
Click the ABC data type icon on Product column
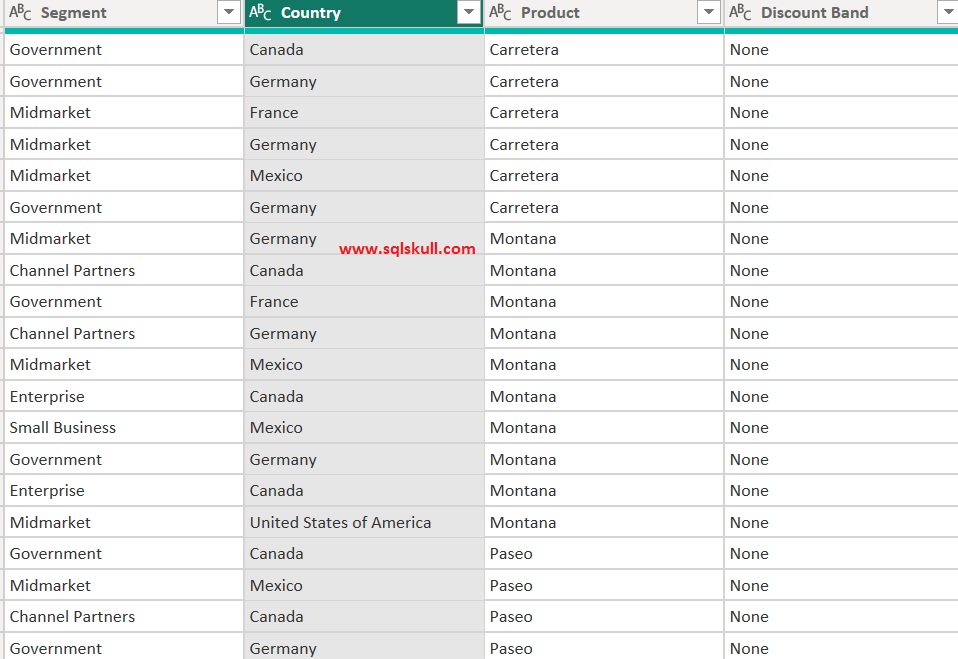(500, 12)
